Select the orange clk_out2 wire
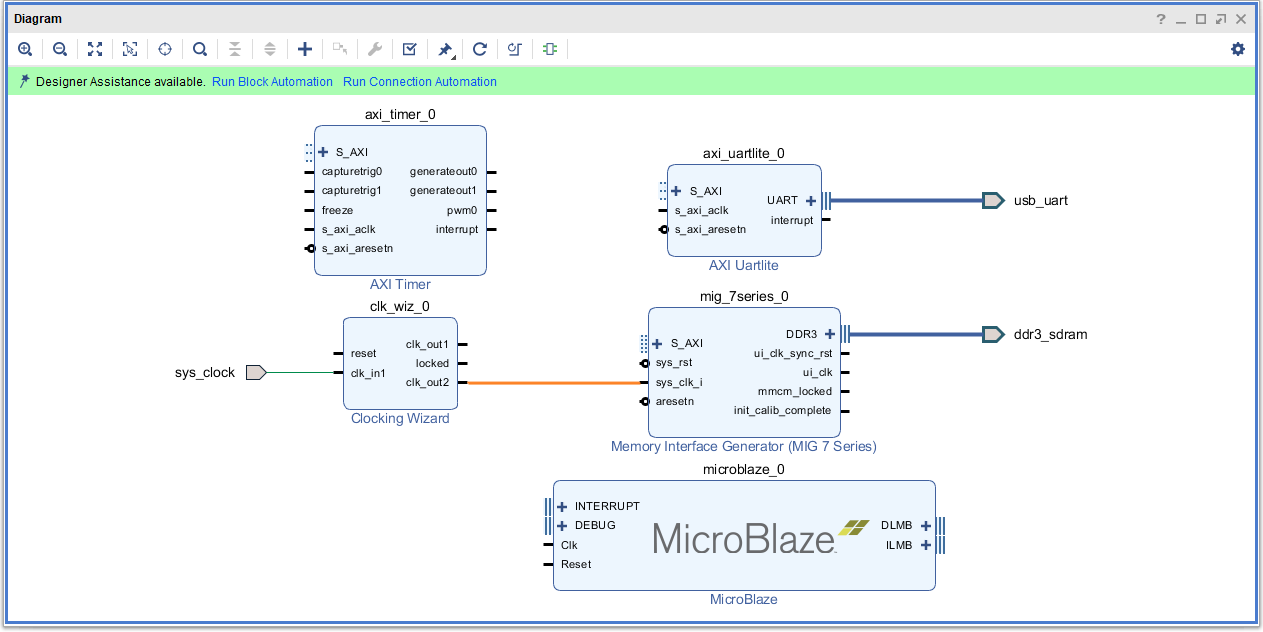Viewport: 1263px width, 632px height. pos(555,383)
